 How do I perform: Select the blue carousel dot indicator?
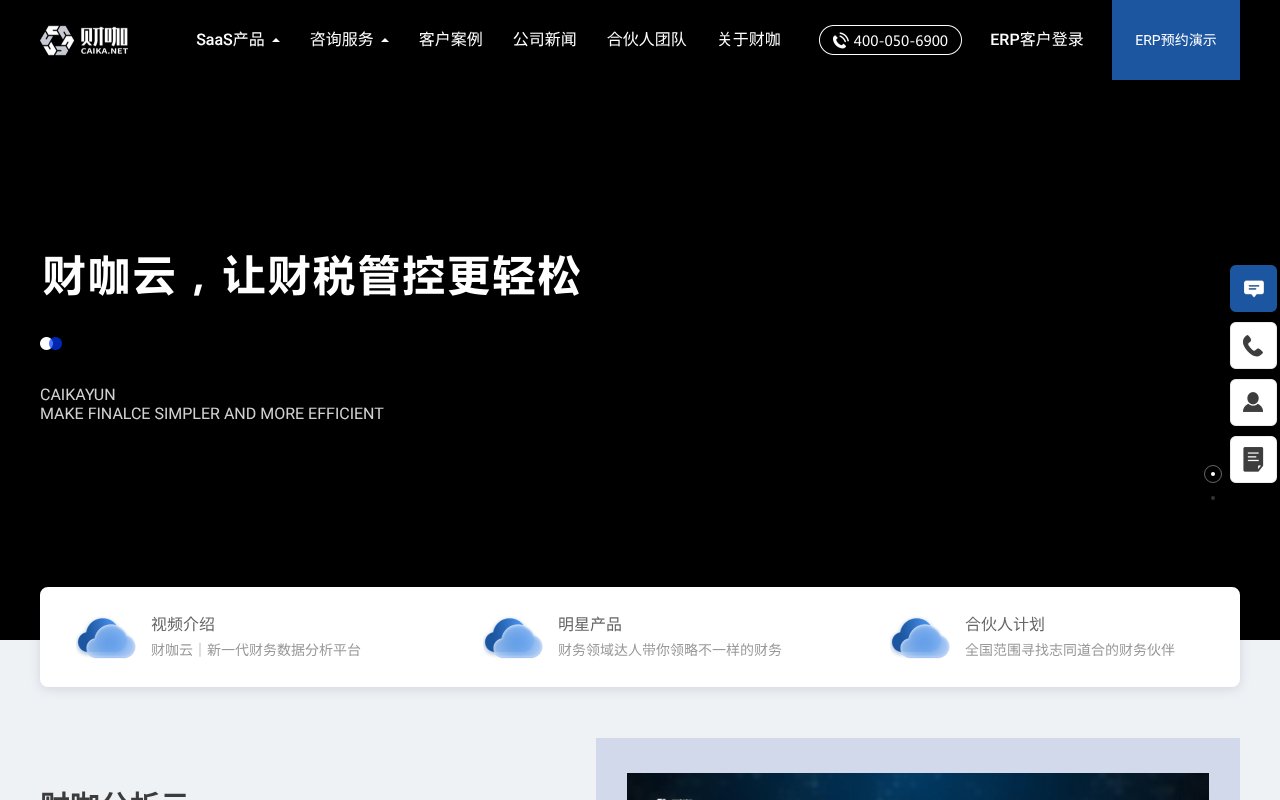point(56,343)
